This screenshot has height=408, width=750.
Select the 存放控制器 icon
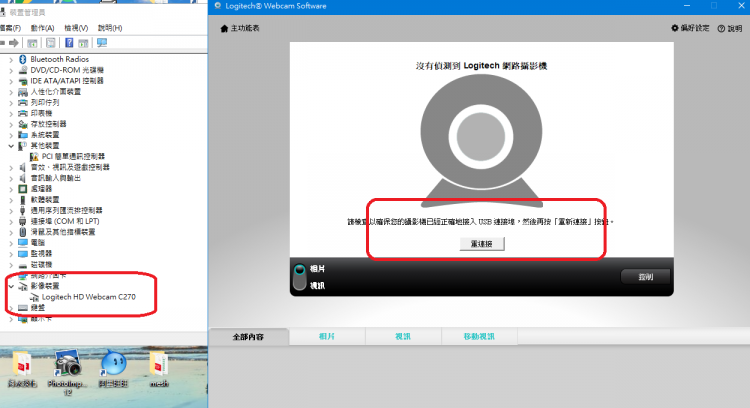coord(22,124)
